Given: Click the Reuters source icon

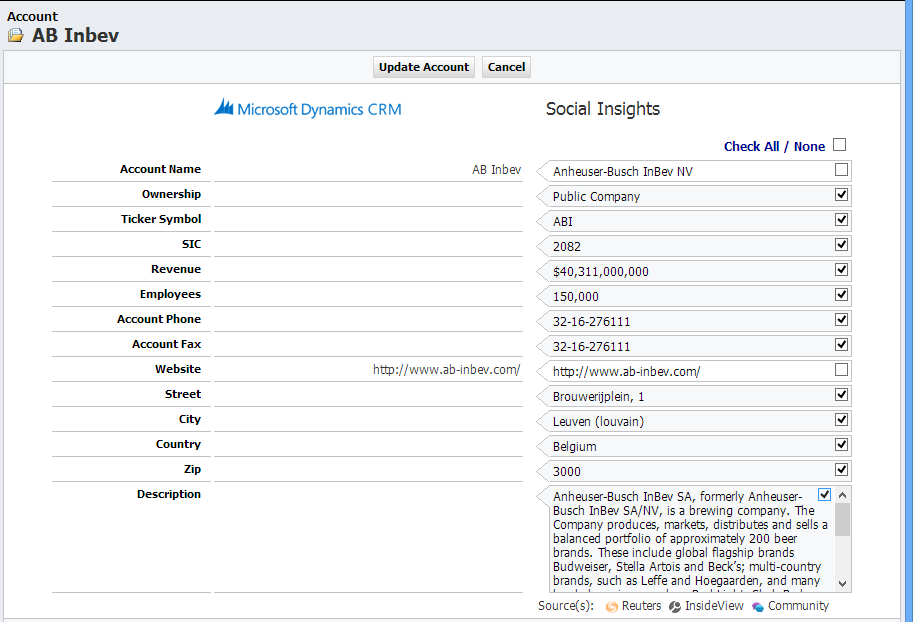Looking at the screenshot, I should 611,606.
